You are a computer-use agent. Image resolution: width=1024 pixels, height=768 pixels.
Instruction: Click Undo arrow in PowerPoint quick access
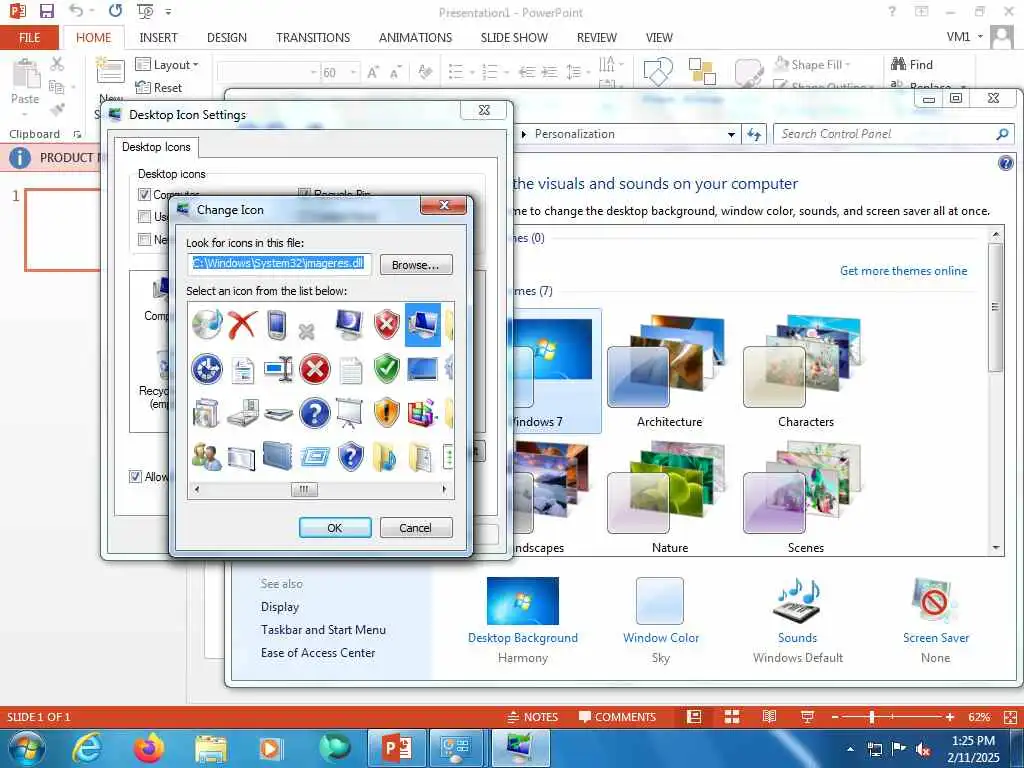pos(76,11)
